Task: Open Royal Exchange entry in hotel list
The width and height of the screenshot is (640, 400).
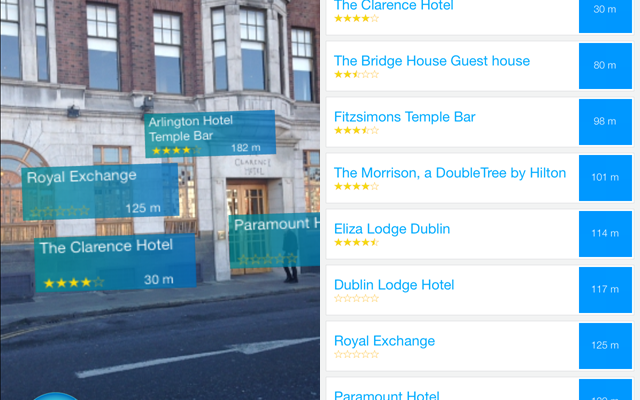Action: [x=452, y=346]
